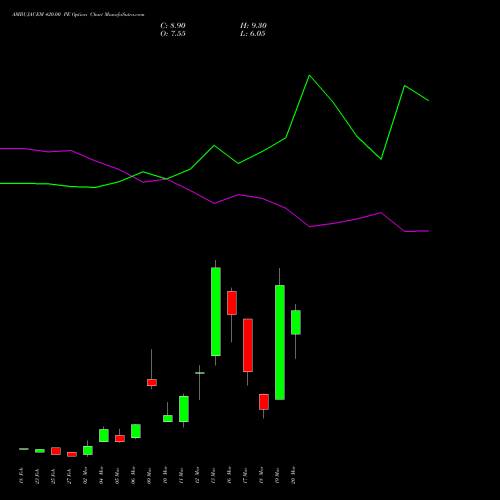The height and width of the screenshot is (500, 500).
Task: Select the close value C: 8.90
Action: (173, 26)
